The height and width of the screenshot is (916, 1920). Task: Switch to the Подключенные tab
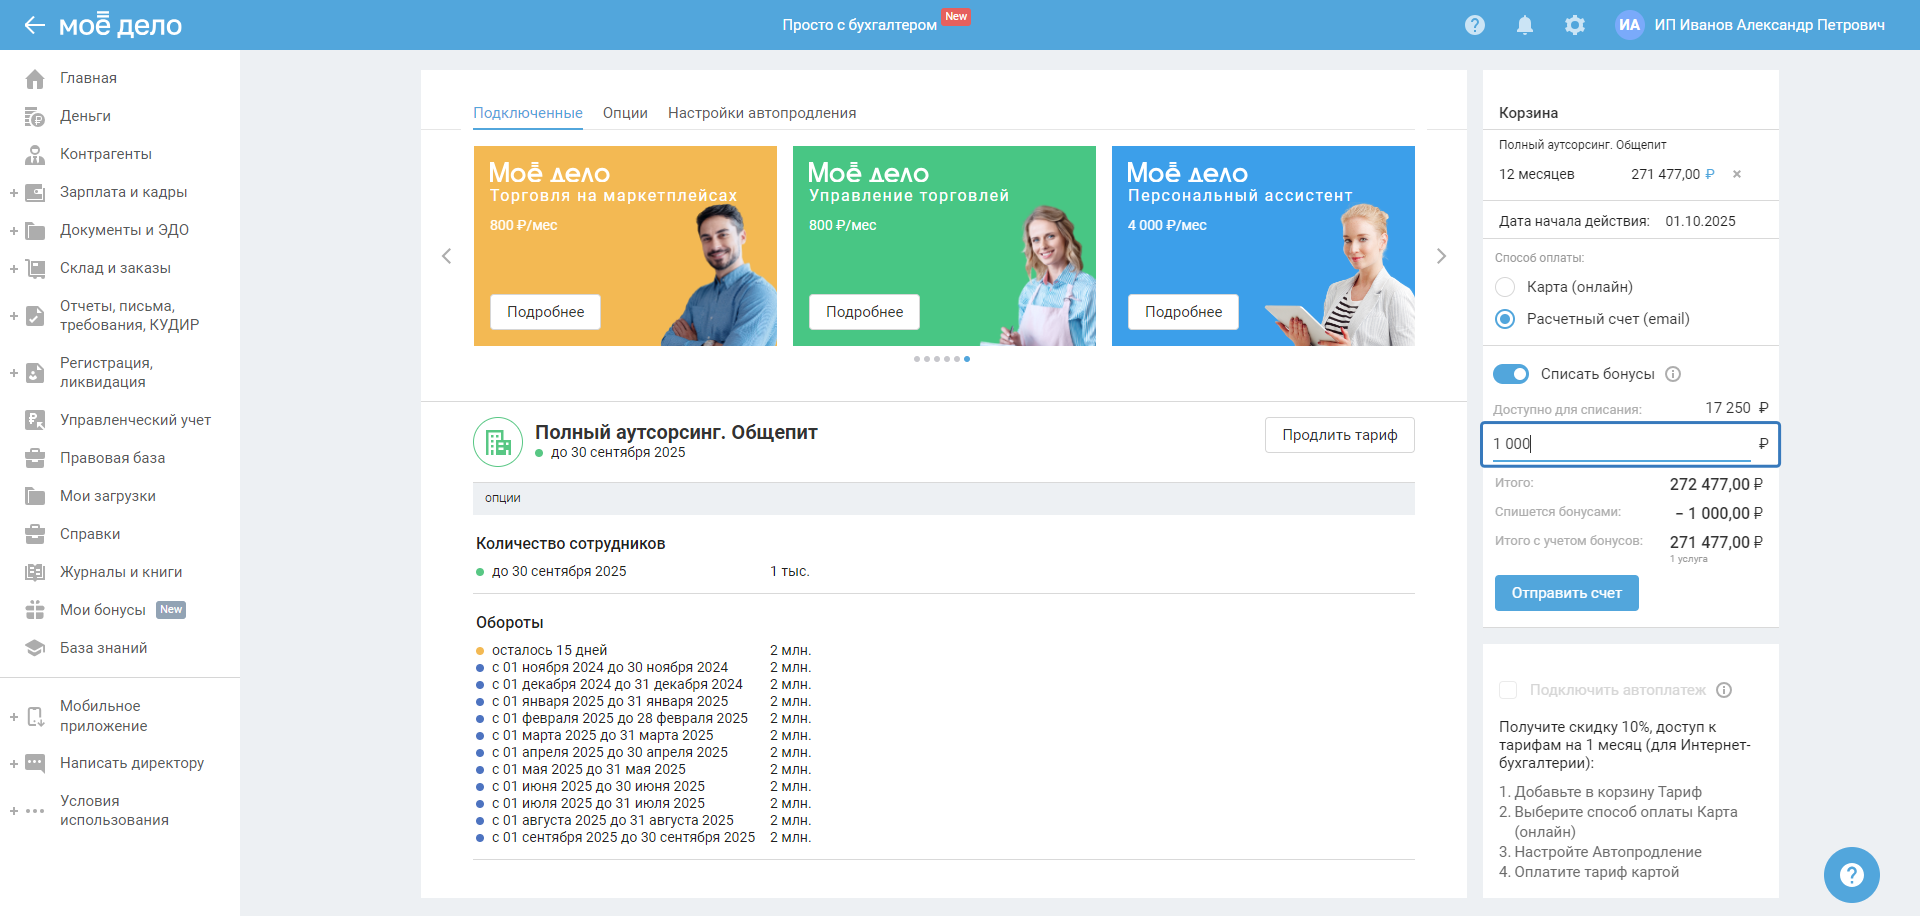528,113
